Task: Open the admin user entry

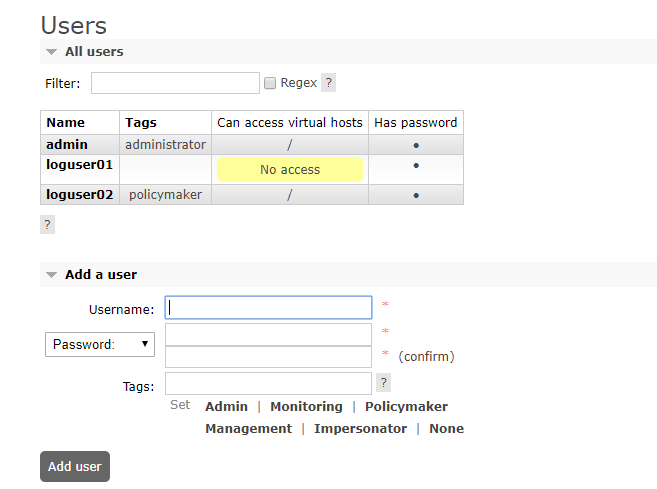Action: 67,145
